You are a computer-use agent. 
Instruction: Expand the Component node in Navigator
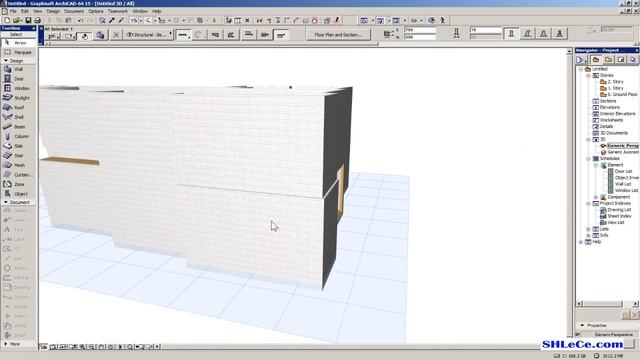(x=596, y=197)
